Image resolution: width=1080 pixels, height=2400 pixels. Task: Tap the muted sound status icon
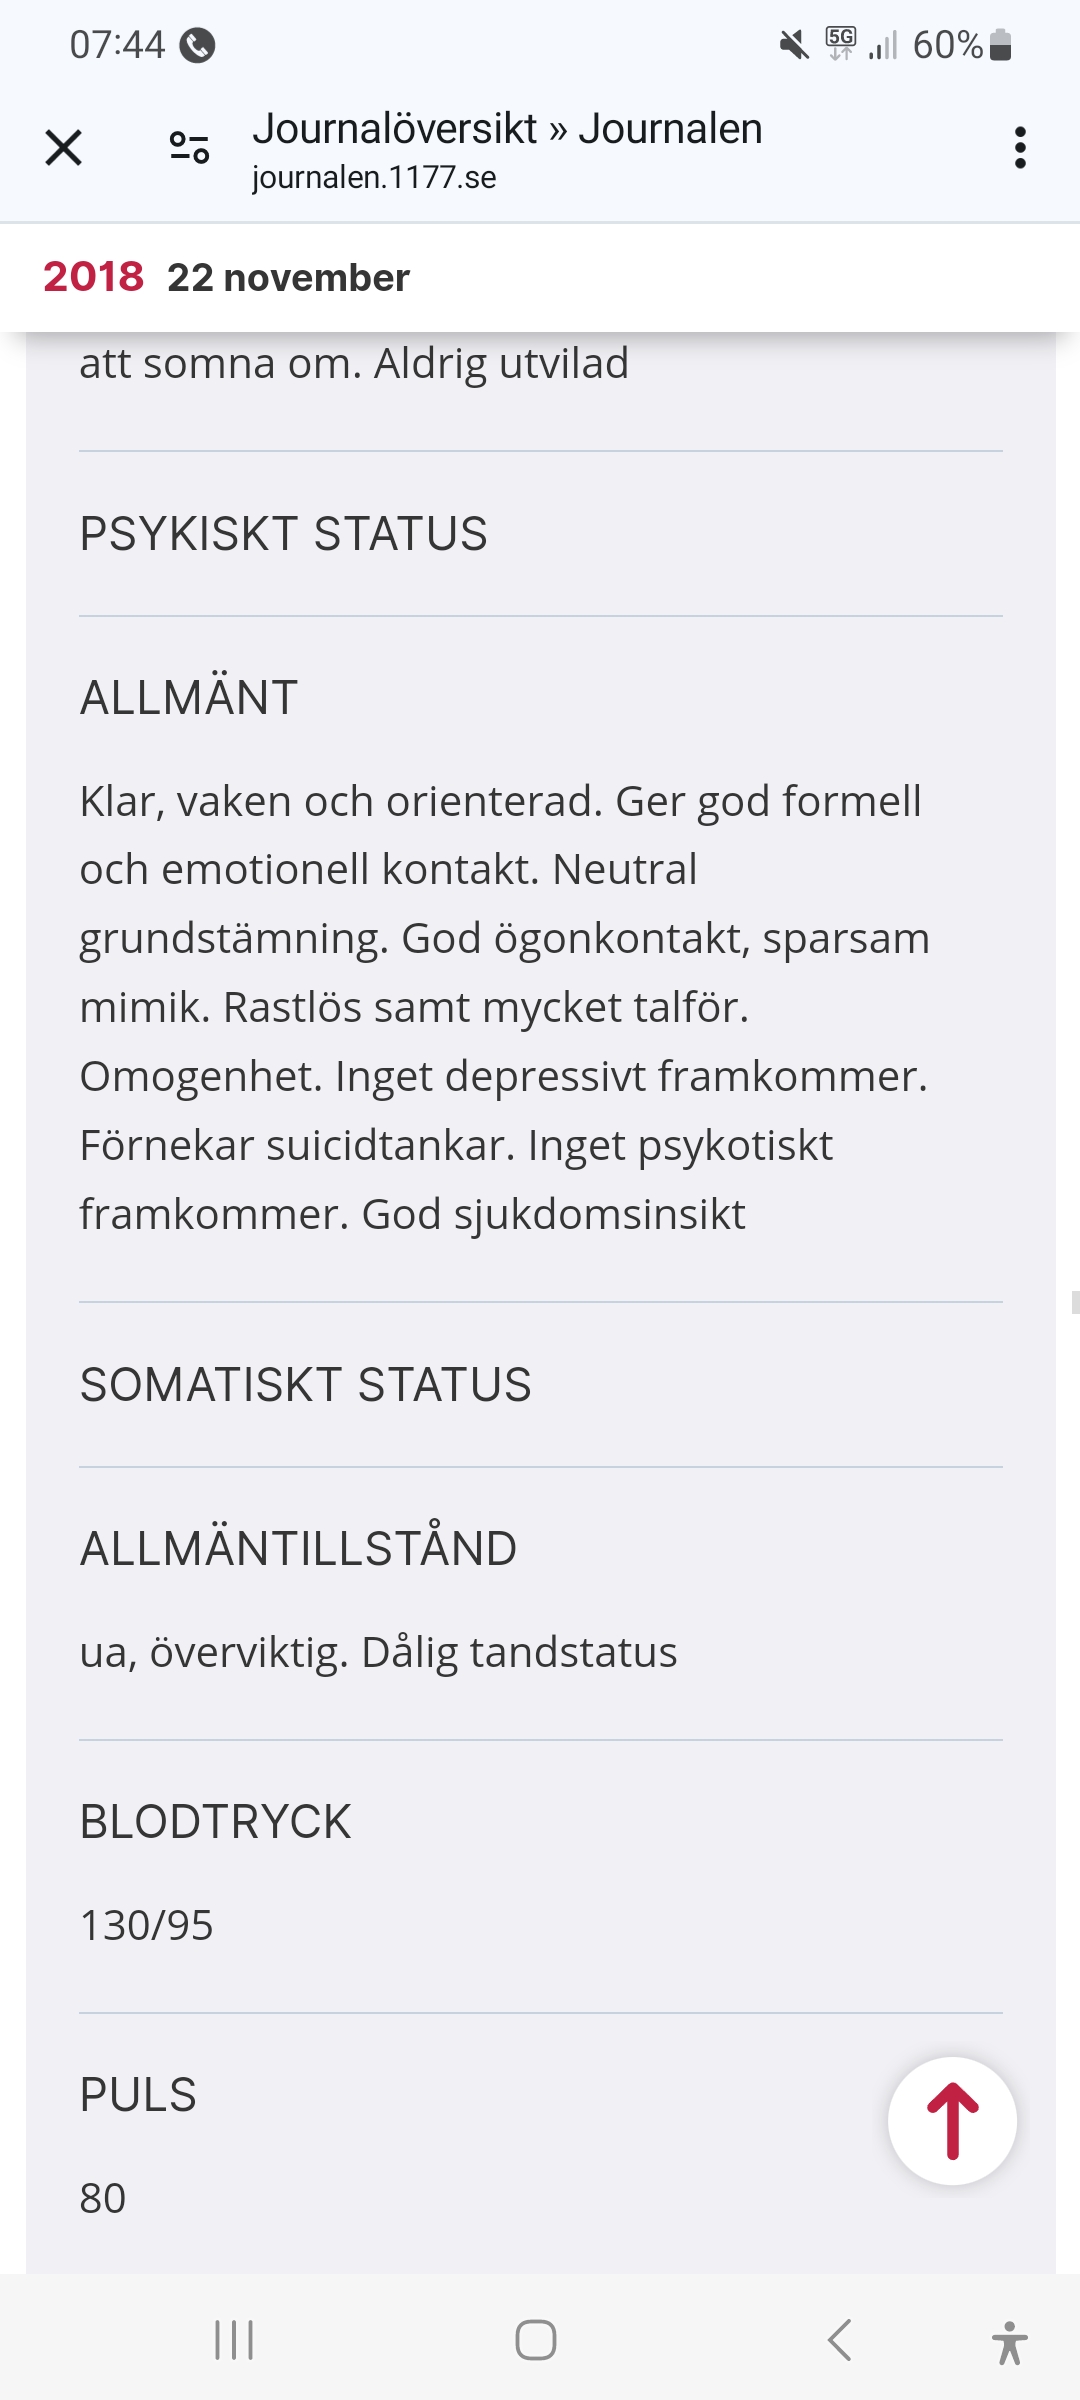tap(794, 45)
